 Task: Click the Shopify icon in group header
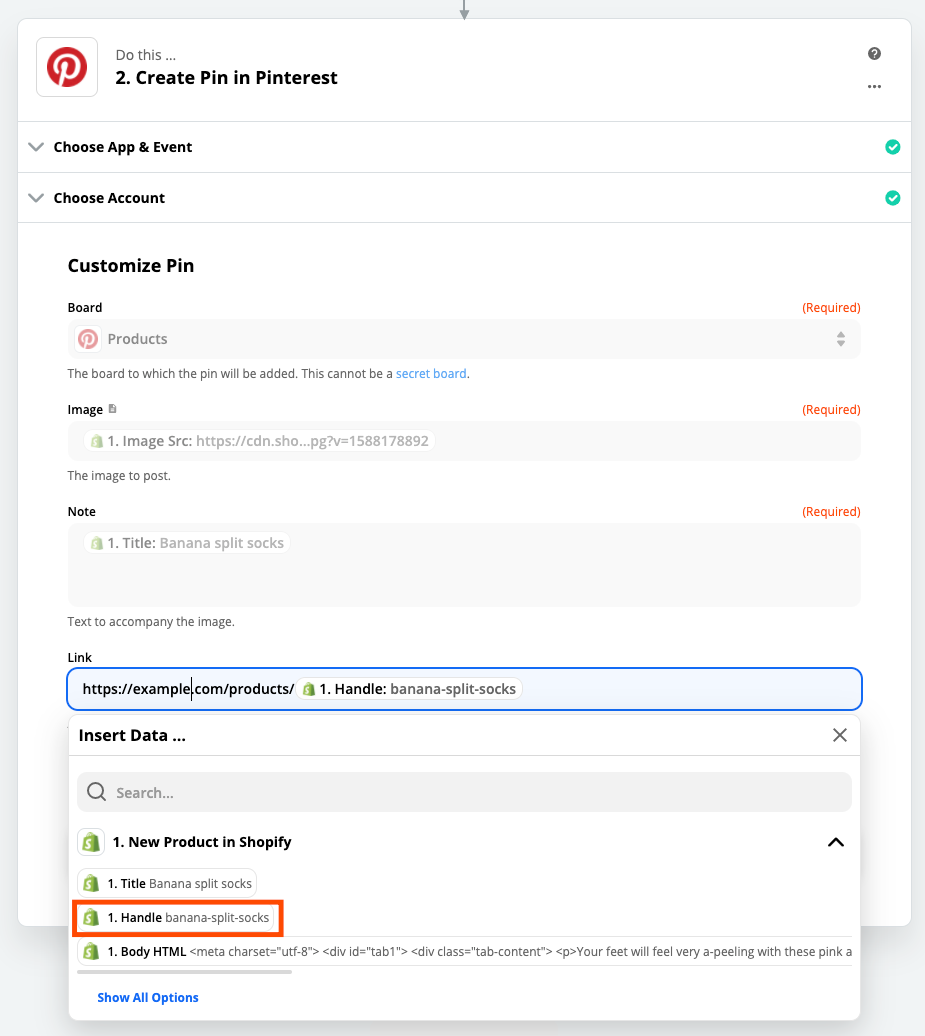click(91, 842)
